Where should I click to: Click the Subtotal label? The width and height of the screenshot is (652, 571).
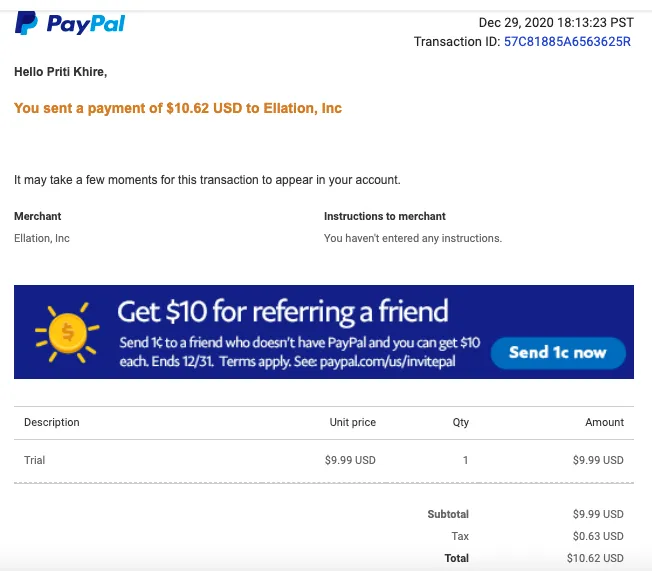click(x=448, y=514)
